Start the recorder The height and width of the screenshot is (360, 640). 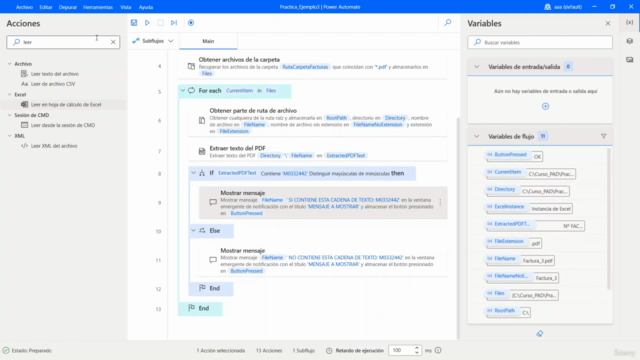[x=191, y=23]
